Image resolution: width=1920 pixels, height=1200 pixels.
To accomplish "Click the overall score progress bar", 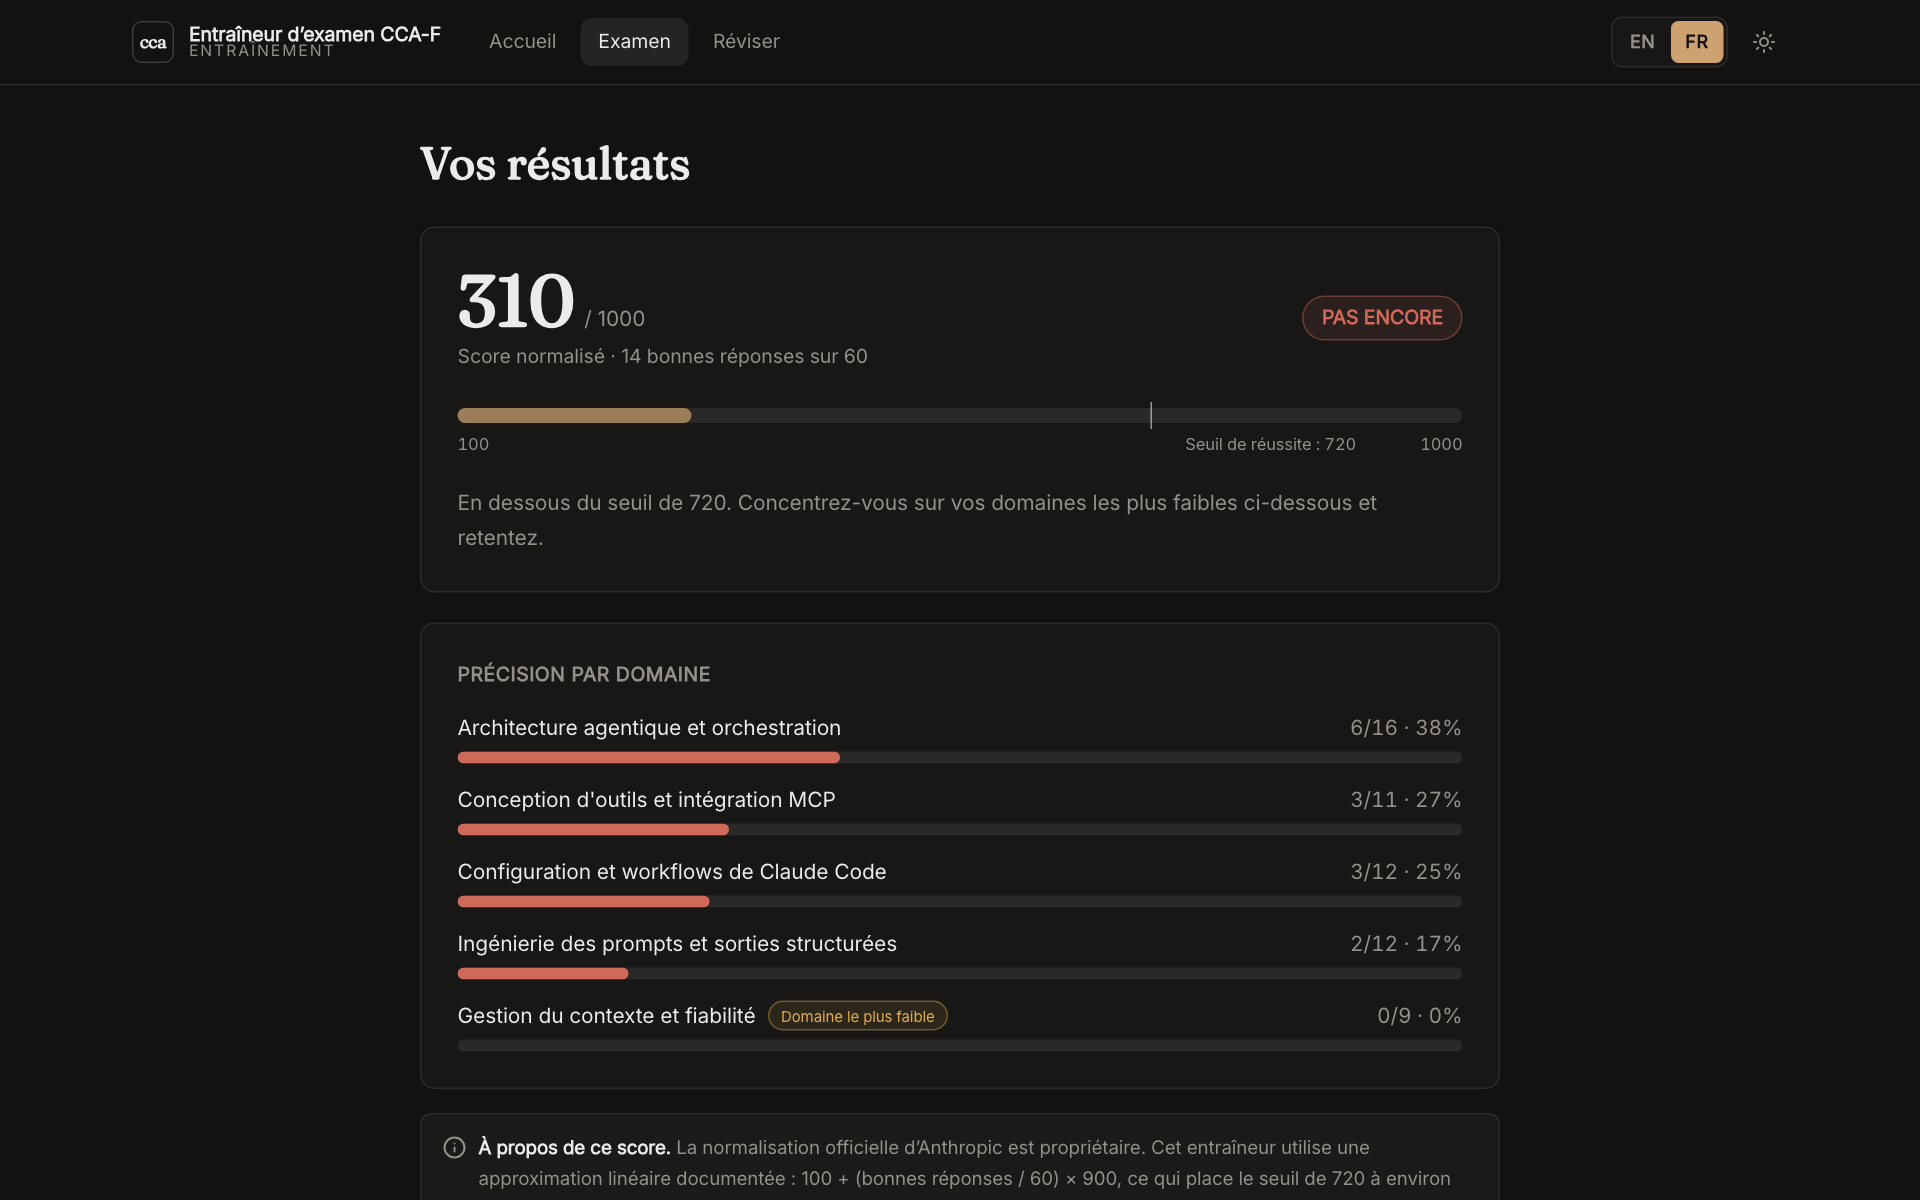I will [x=960, y=415].
